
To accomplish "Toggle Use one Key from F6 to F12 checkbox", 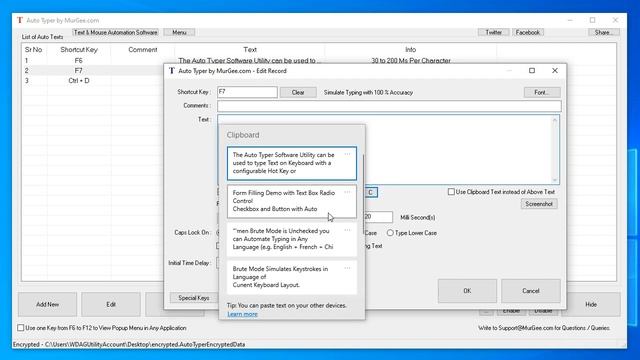I will click(20, 328).
